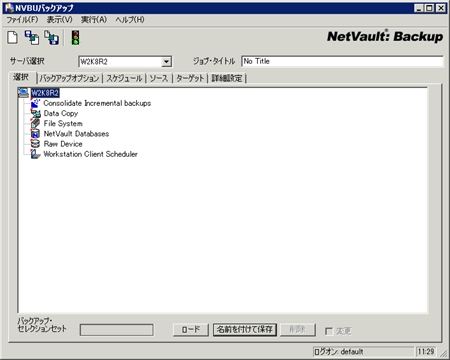Image resolution: width=450 pixels, height=360 pixels.
Task: Select Data Copy tree item
Action: (61, 114)
